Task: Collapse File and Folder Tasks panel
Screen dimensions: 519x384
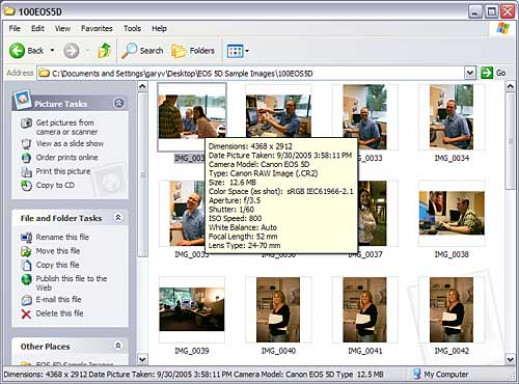Action: point(118,218)
